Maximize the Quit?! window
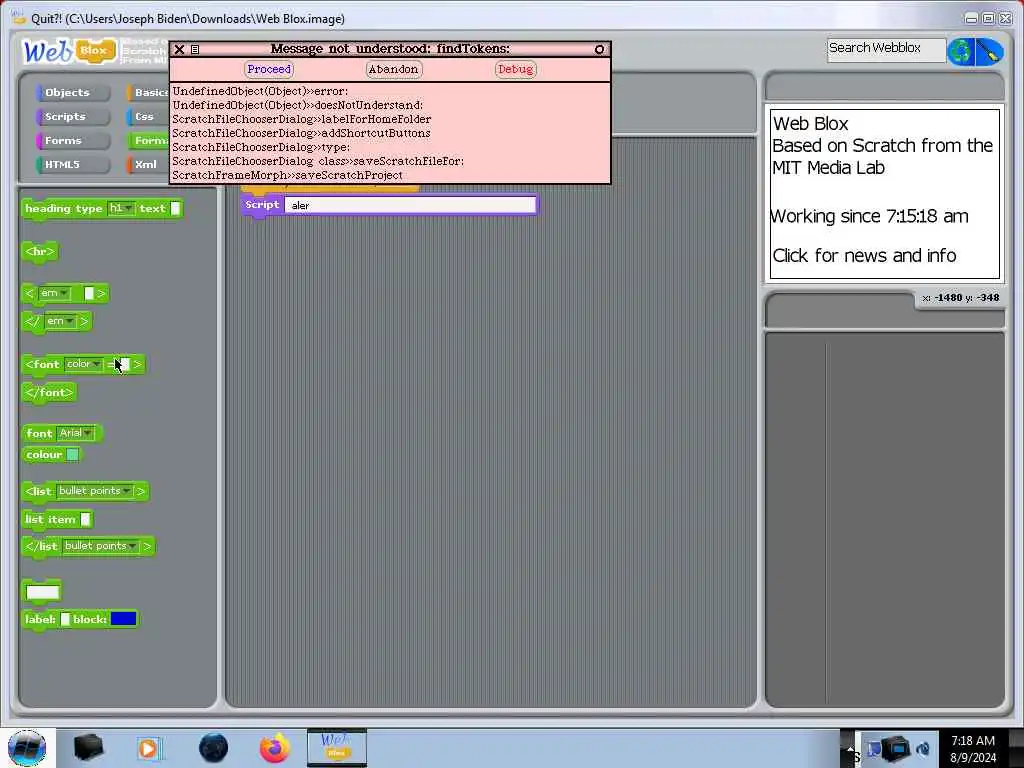 988,18
